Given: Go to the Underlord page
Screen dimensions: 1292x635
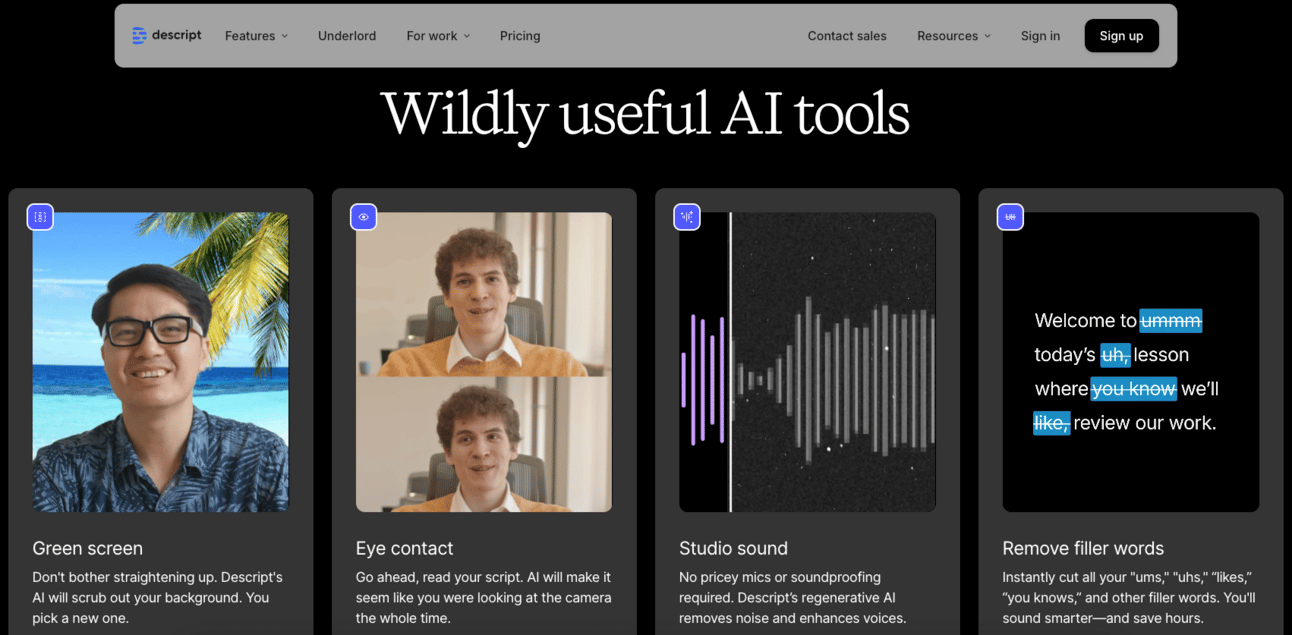Looking at the screenshot, I should [x=347, y=36].
